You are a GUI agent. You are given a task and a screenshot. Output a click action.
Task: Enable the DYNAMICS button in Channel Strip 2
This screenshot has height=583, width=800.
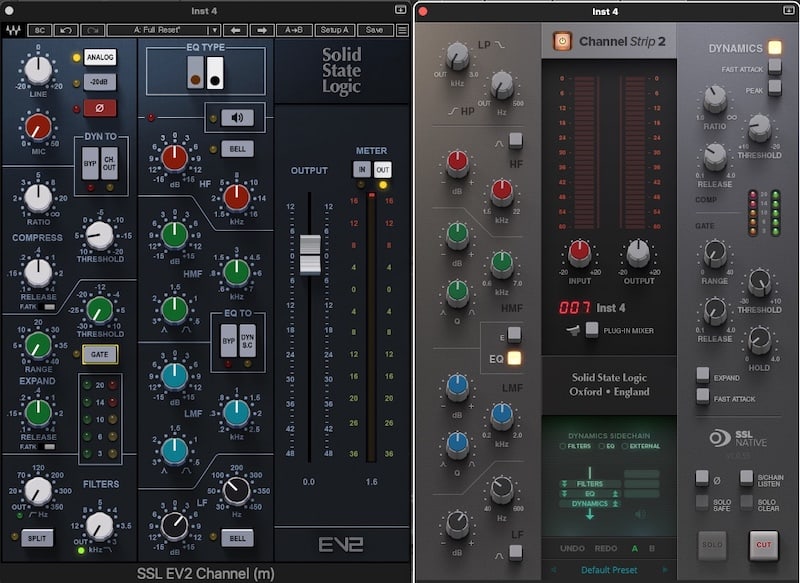pos(774,47)
